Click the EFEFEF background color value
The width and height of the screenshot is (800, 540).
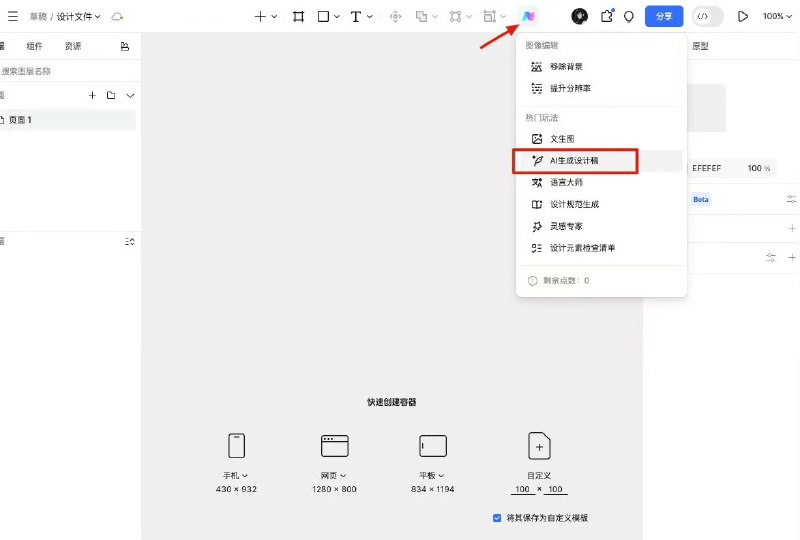(707, 168)
